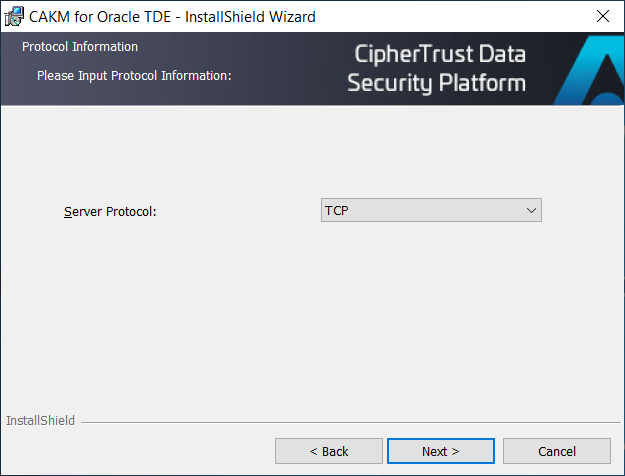Viewport: 625px width, 476px height.
Task: Click the 'InstallShield Wizard' title text
Action: 250,17
